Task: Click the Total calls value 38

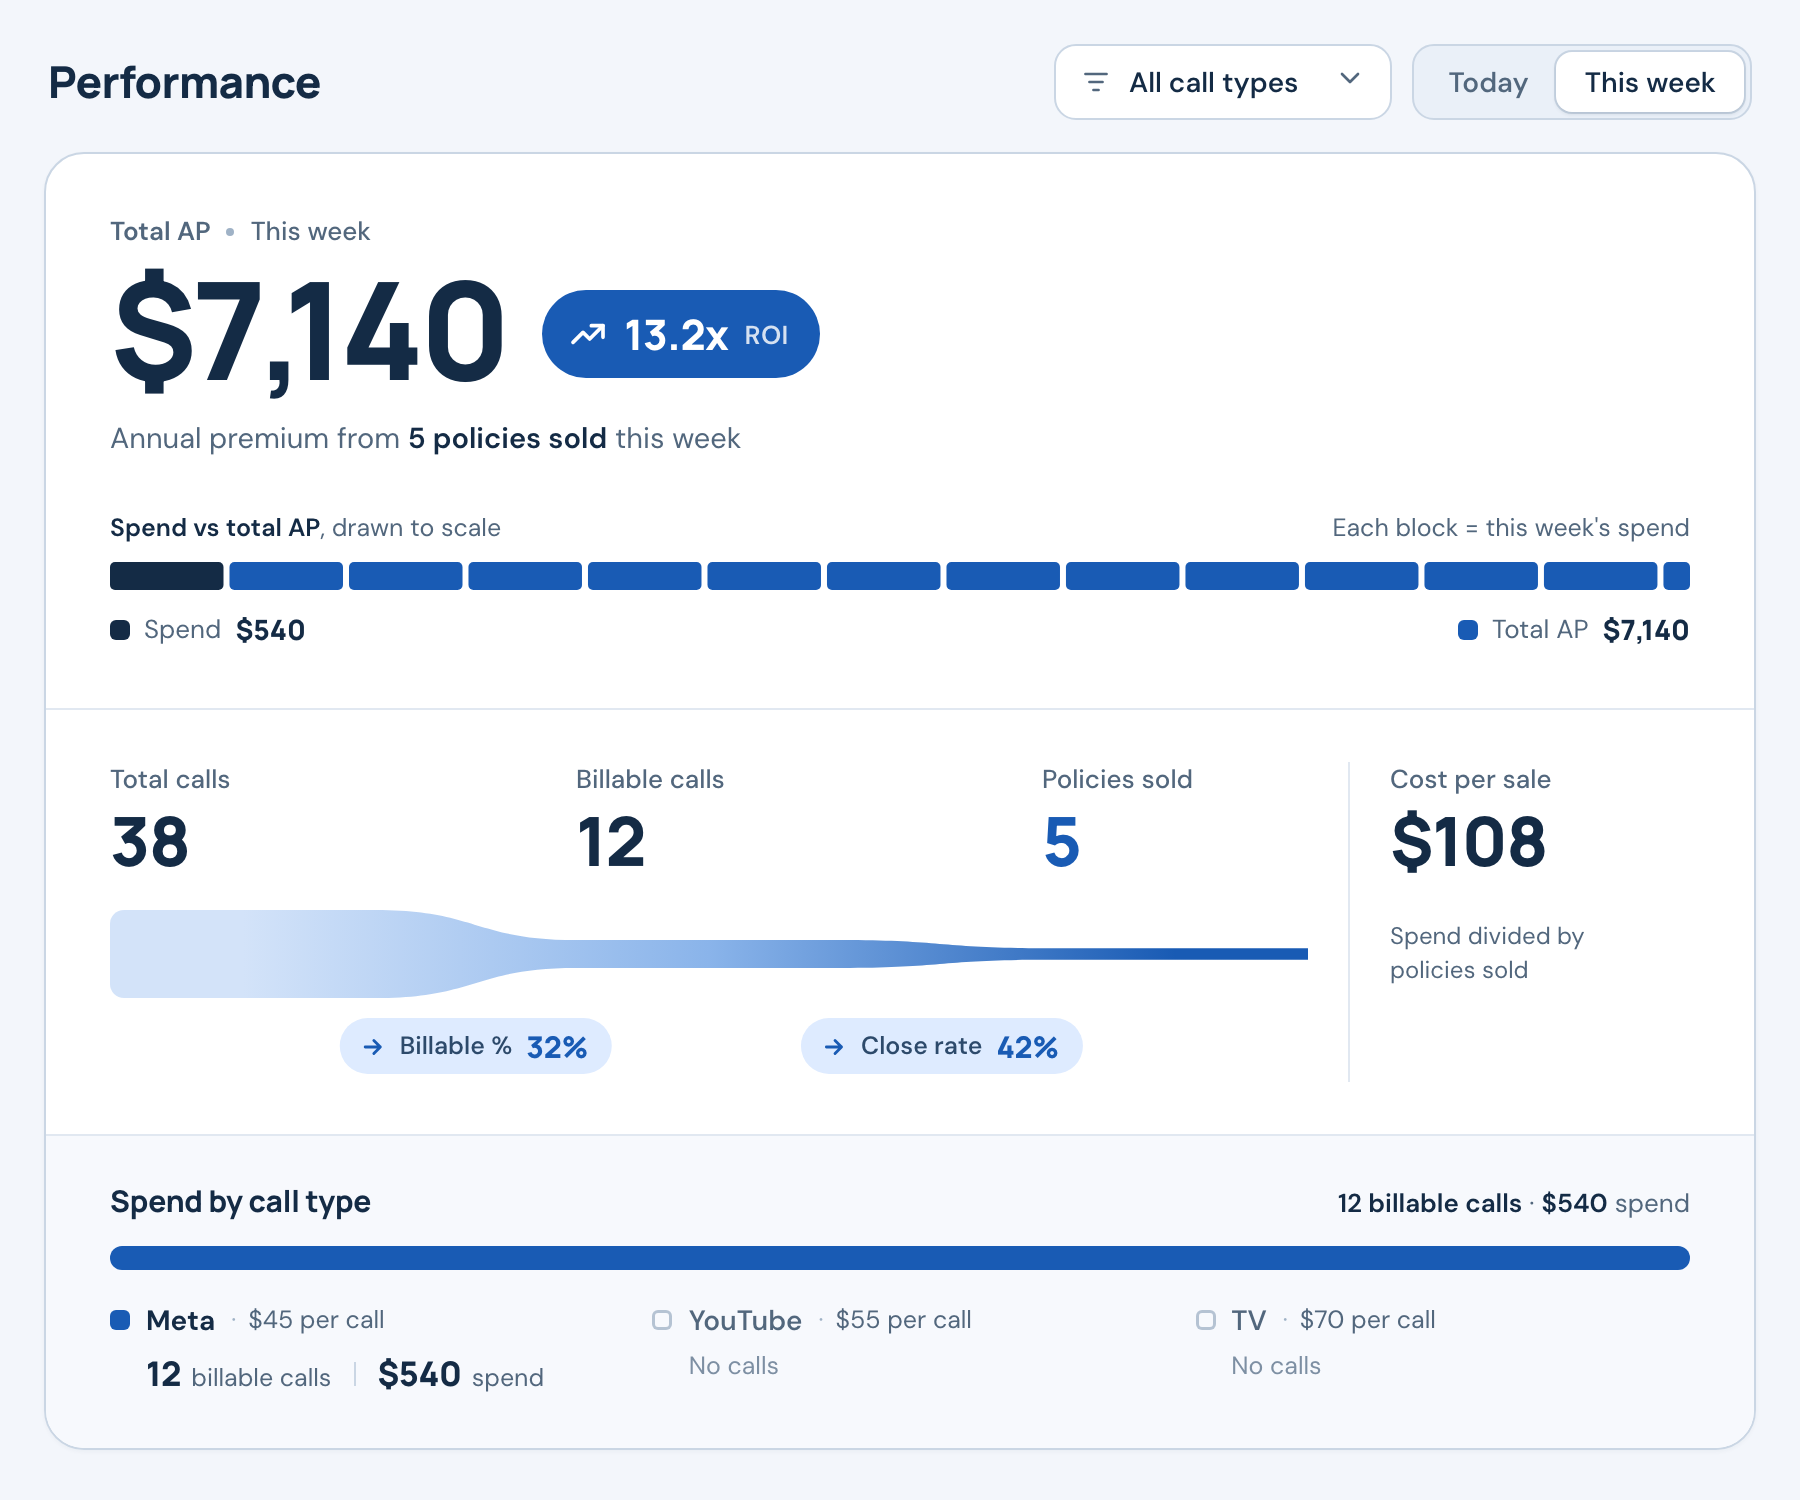Action: tap(150, 842)
